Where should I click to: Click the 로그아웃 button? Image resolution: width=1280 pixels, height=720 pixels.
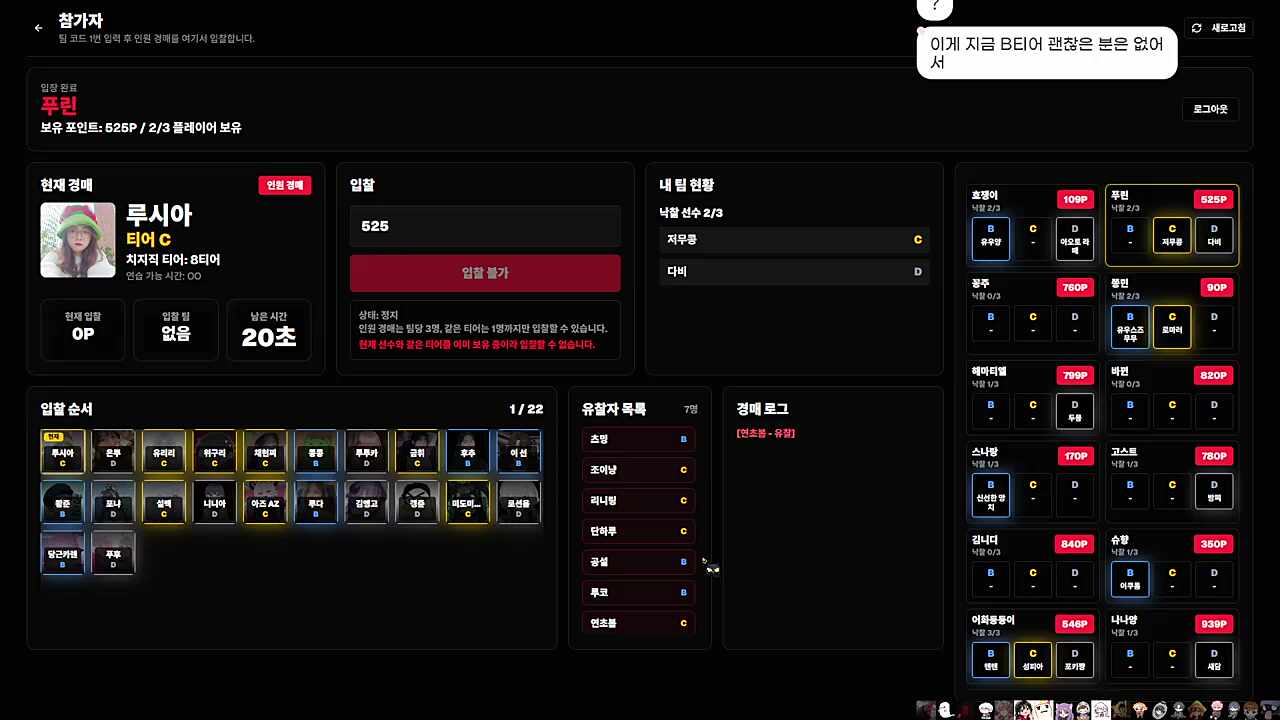pyautogui.click(x=1210, y=109)
